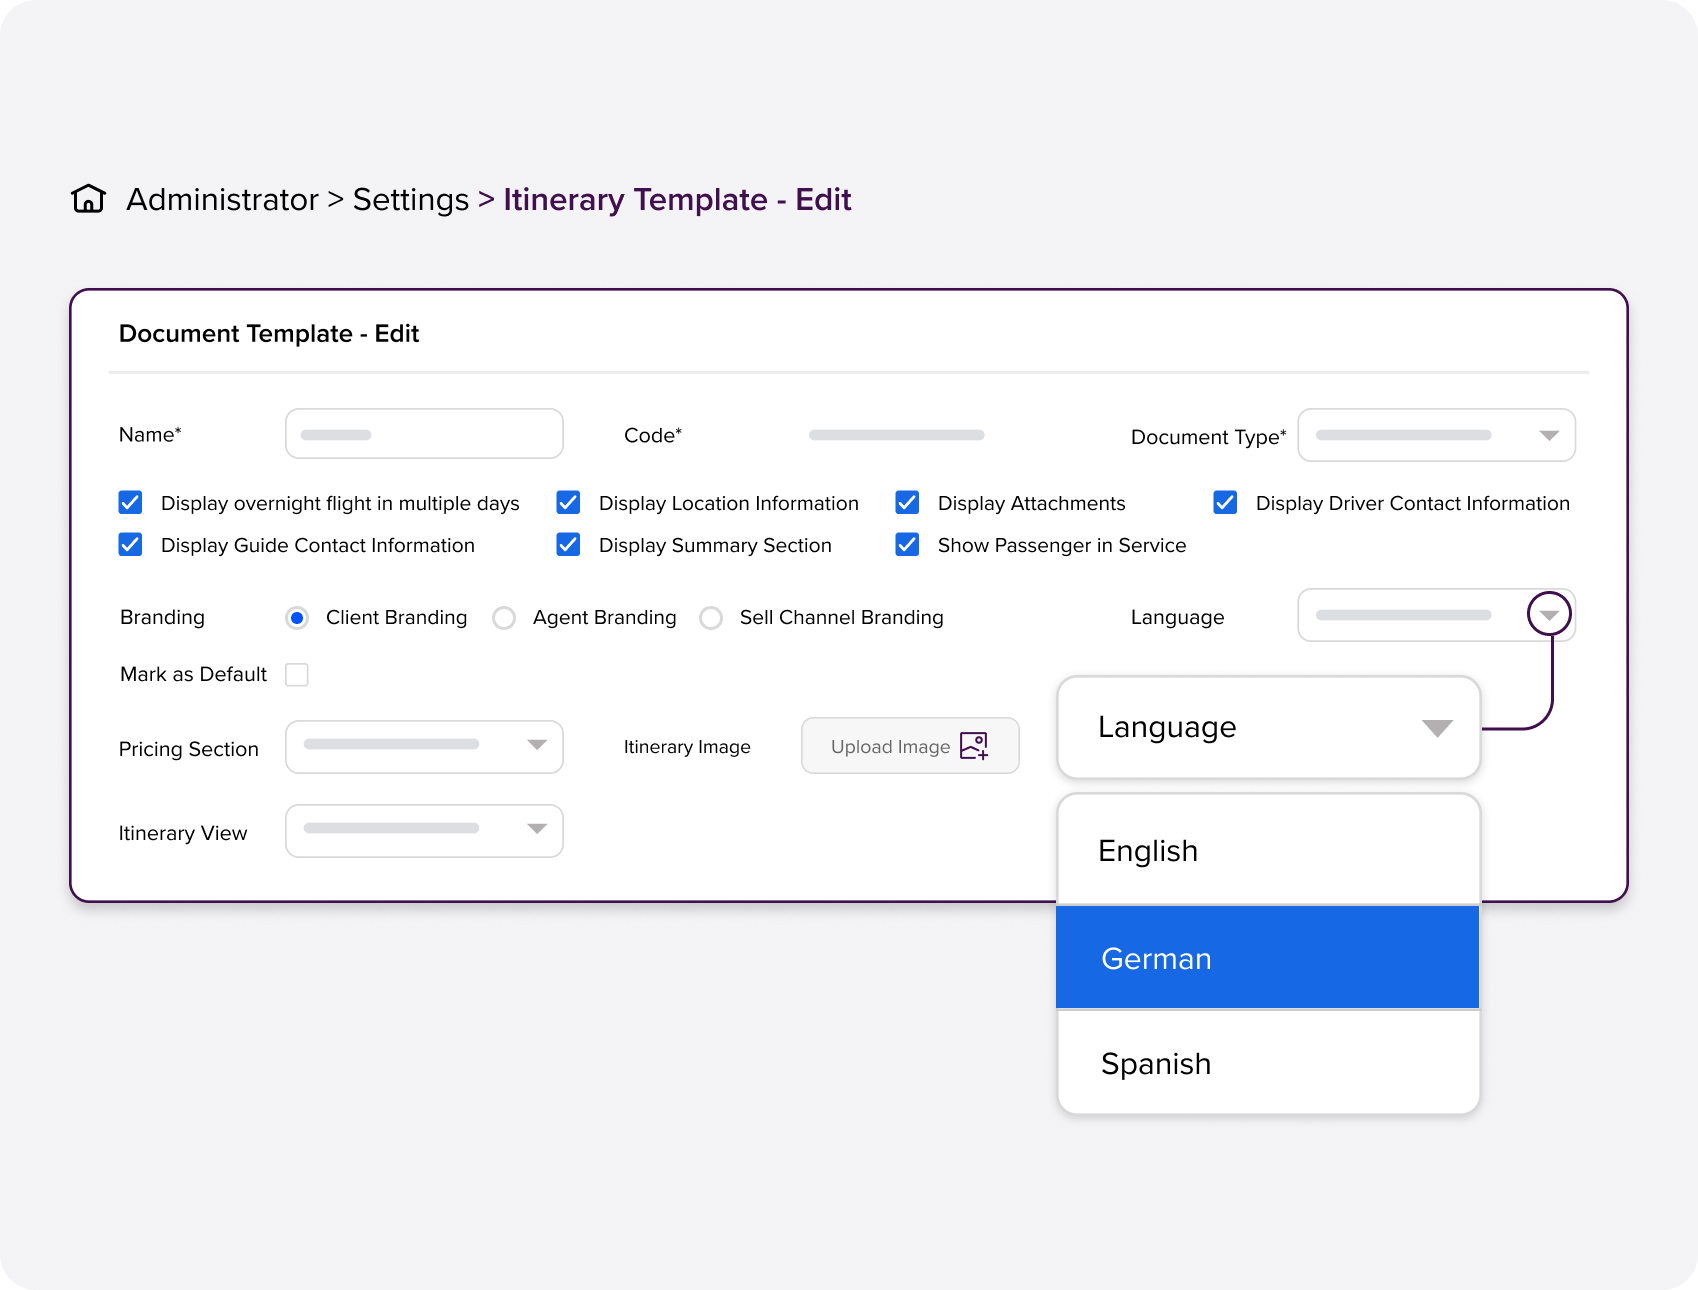
Task: Click into the Name input field
Action: coord(424,434)
